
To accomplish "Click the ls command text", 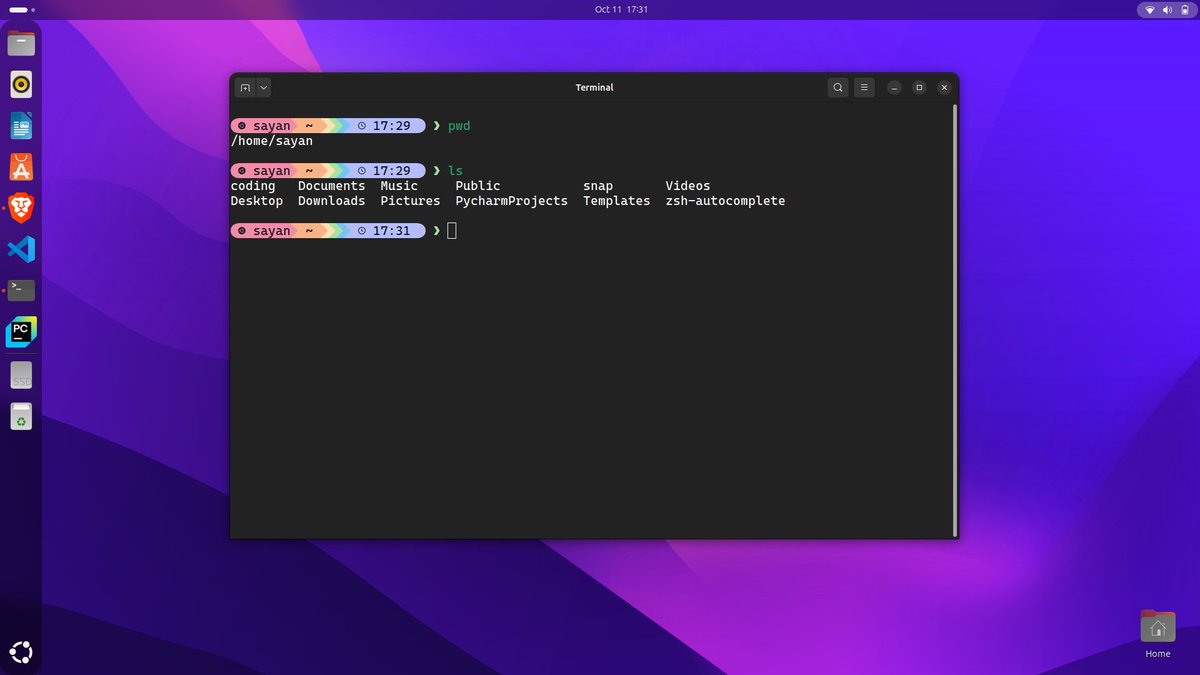I will tap(455, 171).
